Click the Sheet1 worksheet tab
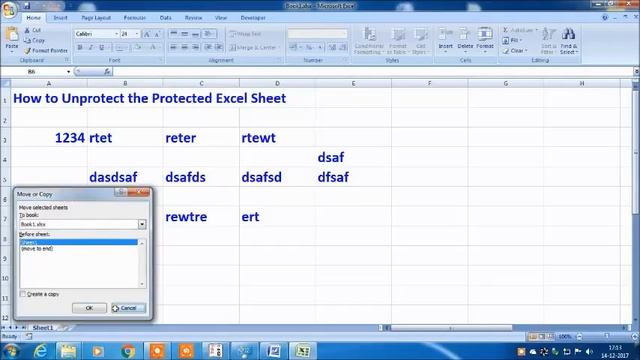640x360 pixels. [x=43, y=327]
